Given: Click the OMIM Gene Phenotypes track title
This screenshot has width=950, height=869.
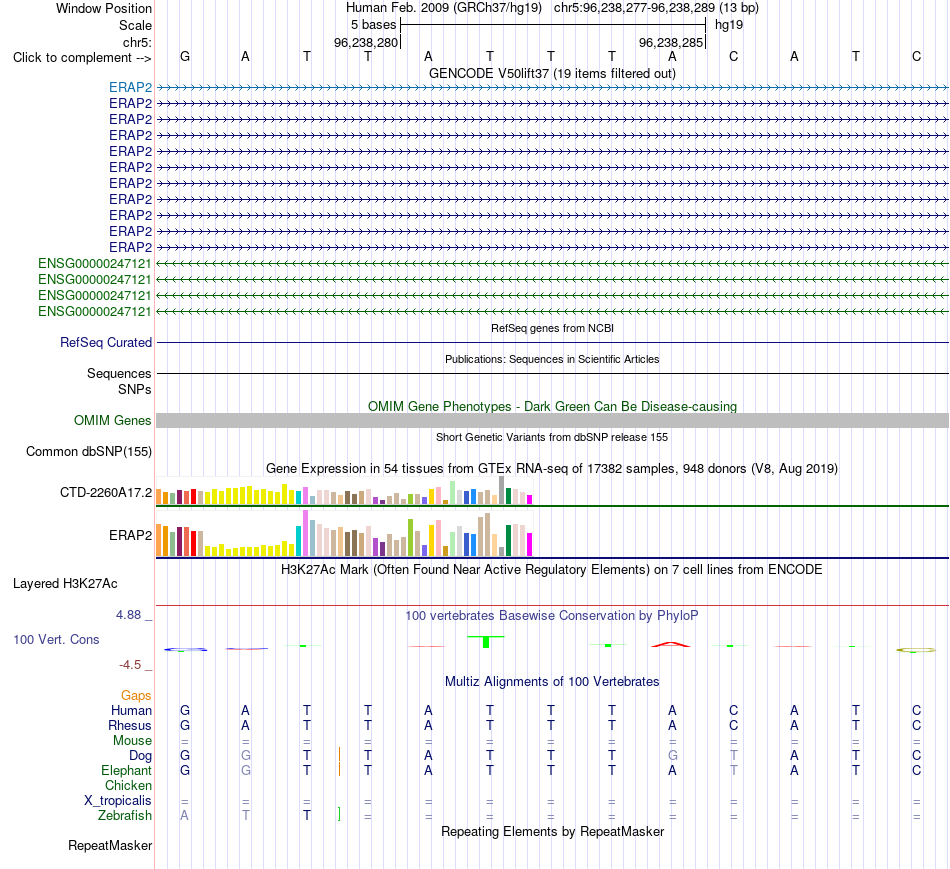Looking at the screenshot, I should (x=552, y=407).
